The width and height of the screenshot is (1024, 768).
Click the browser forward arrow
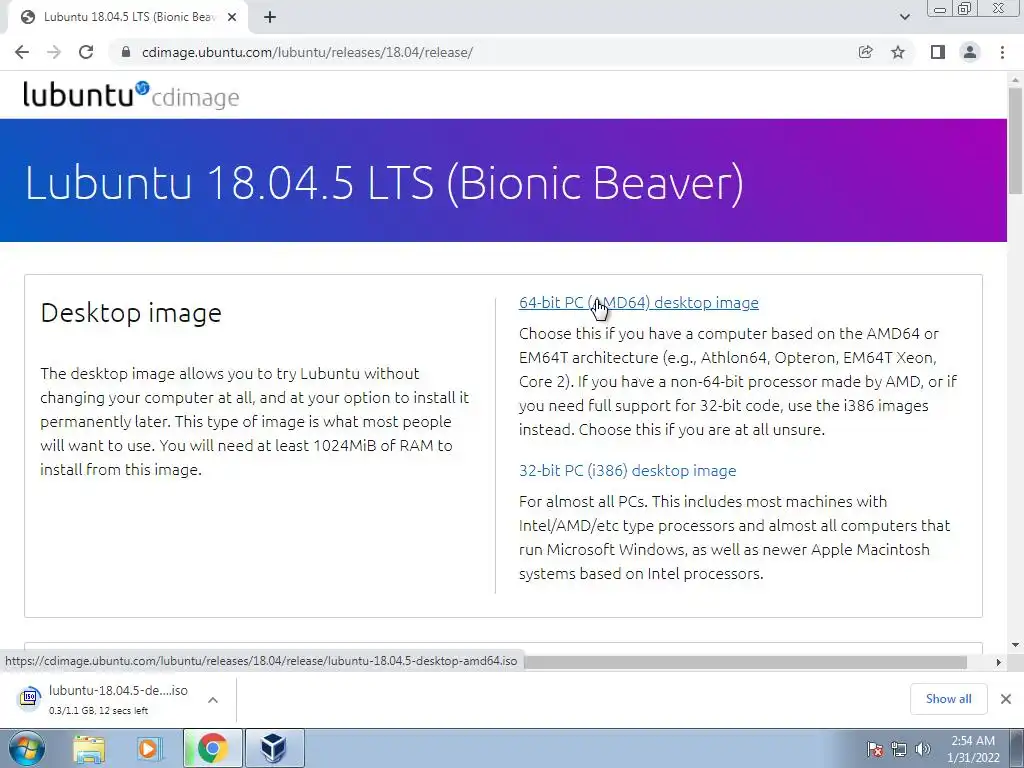coord(54,52)
